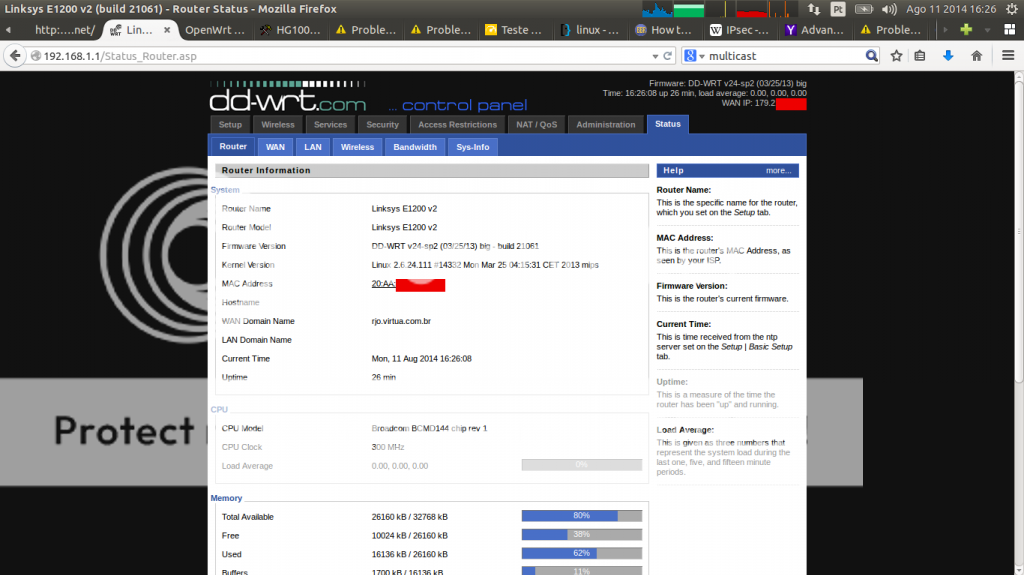Show bookmarks list icon
Image resolution: width=1024 pixels, height=575 pixels.
[920, 56]
